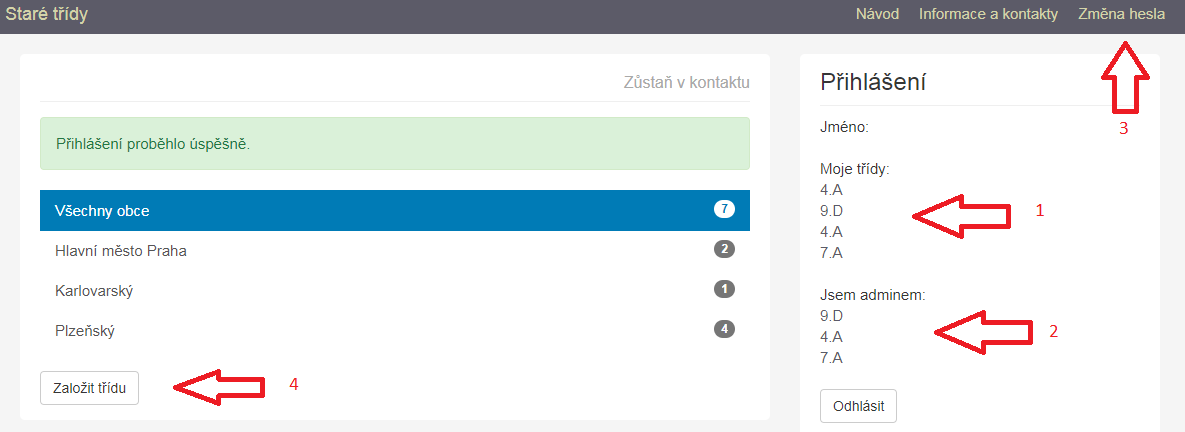The height and width of the screenshot is (432, 1185).
Task: Go to Informace a kontakty
Action: click(988, 14)
